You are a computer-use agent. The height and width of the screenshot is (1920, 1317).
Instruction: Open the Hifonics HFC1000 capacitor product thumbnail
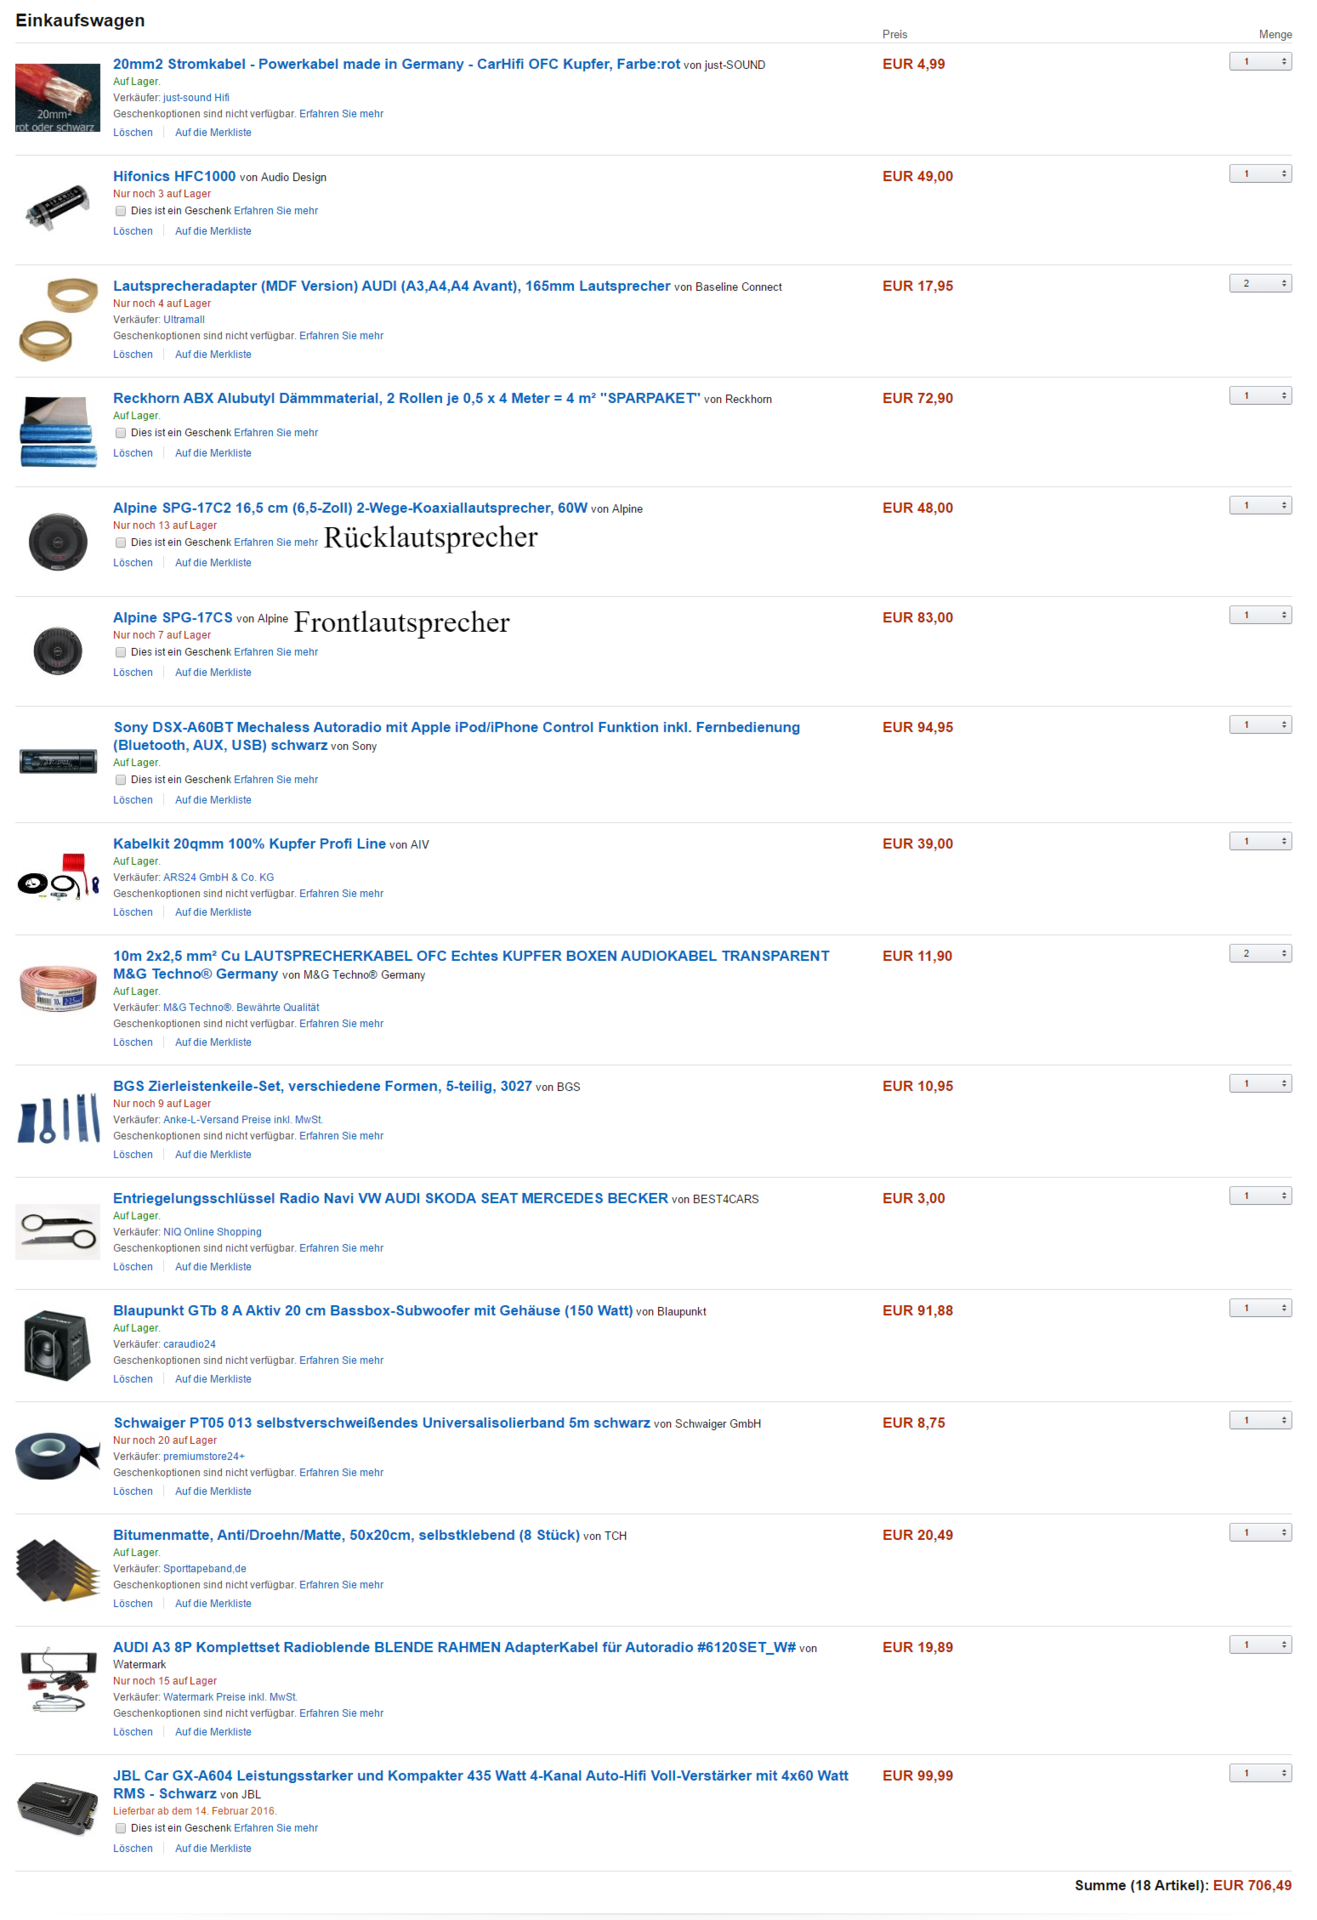click(x=57, y=207)
